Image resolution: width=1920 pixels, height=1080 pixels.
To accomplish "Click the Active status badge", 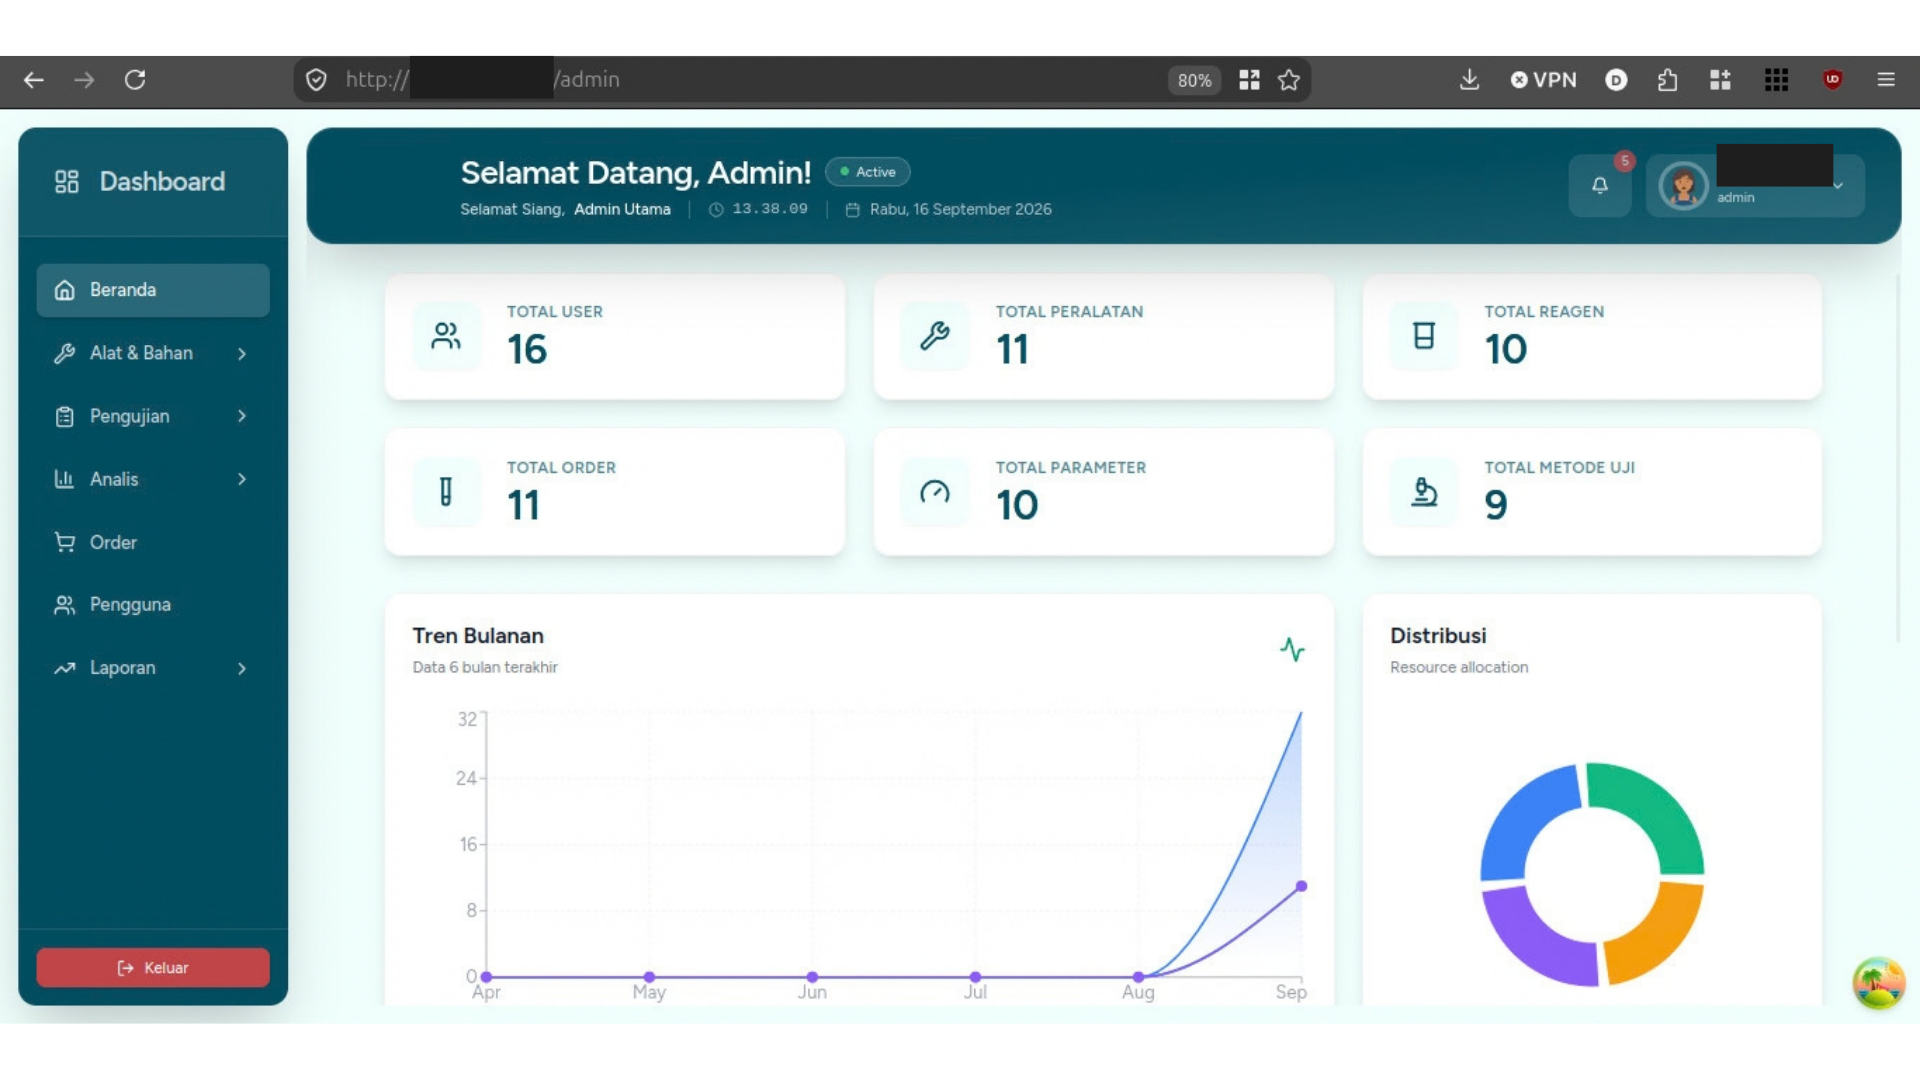I will click(867, 172).
